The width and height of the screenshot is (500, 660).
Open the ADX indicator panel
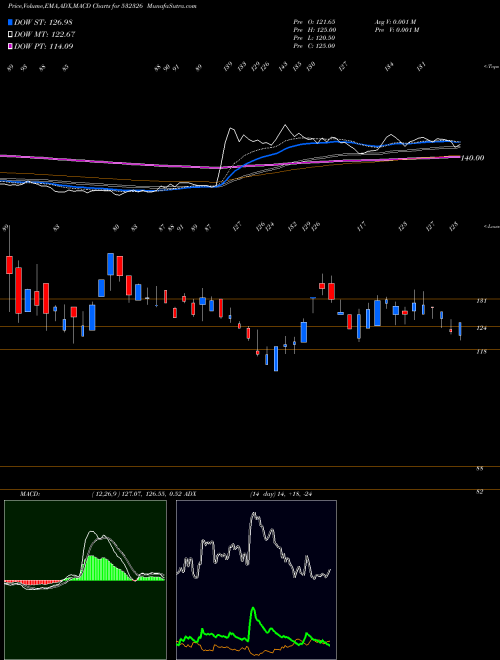pos(256,580)
